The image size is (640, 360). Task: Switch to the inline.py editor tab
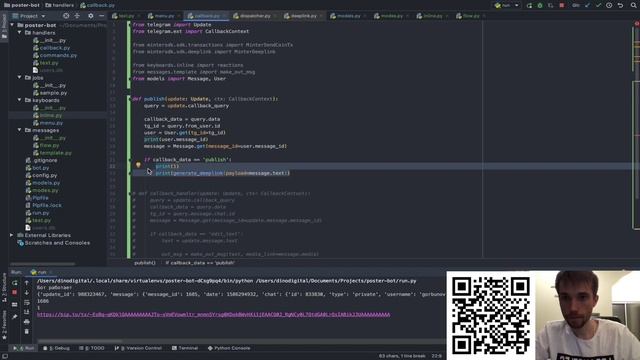(432, 16)
